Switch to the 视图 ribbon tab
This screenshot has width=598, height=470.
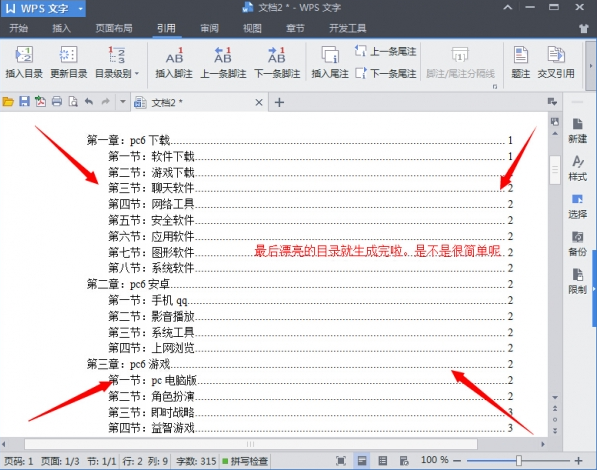tap(252, 28)
